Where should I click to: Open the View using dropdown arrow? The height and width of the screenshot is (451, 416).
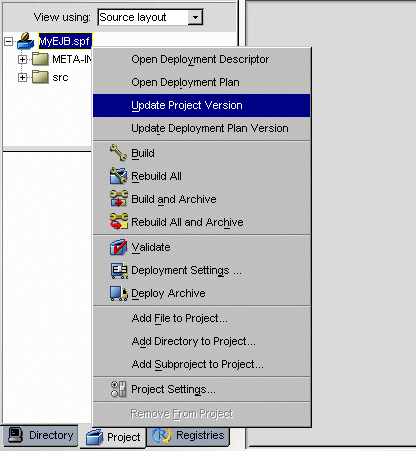point(195,17)
